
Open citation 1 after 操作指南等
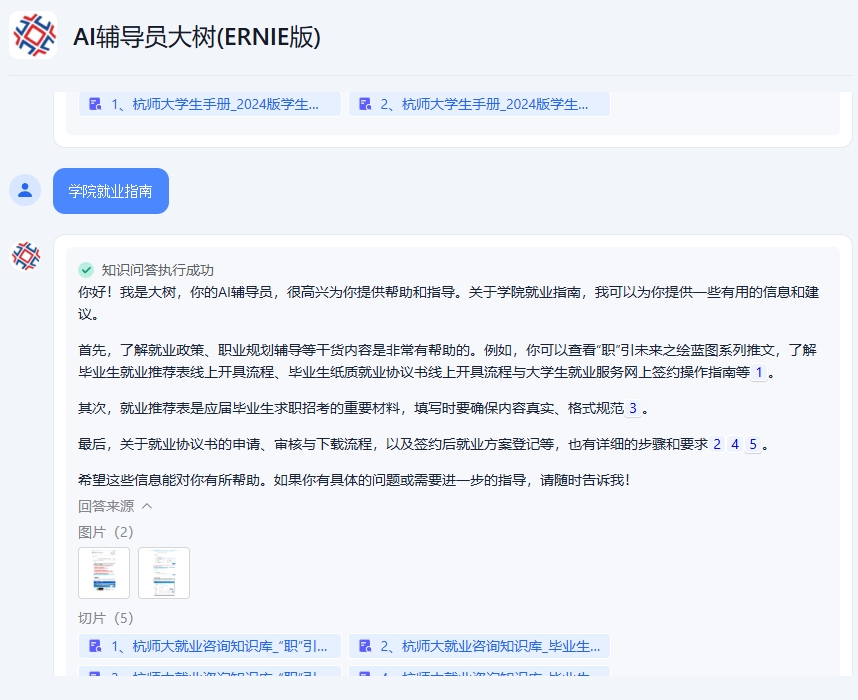(759, 372)
